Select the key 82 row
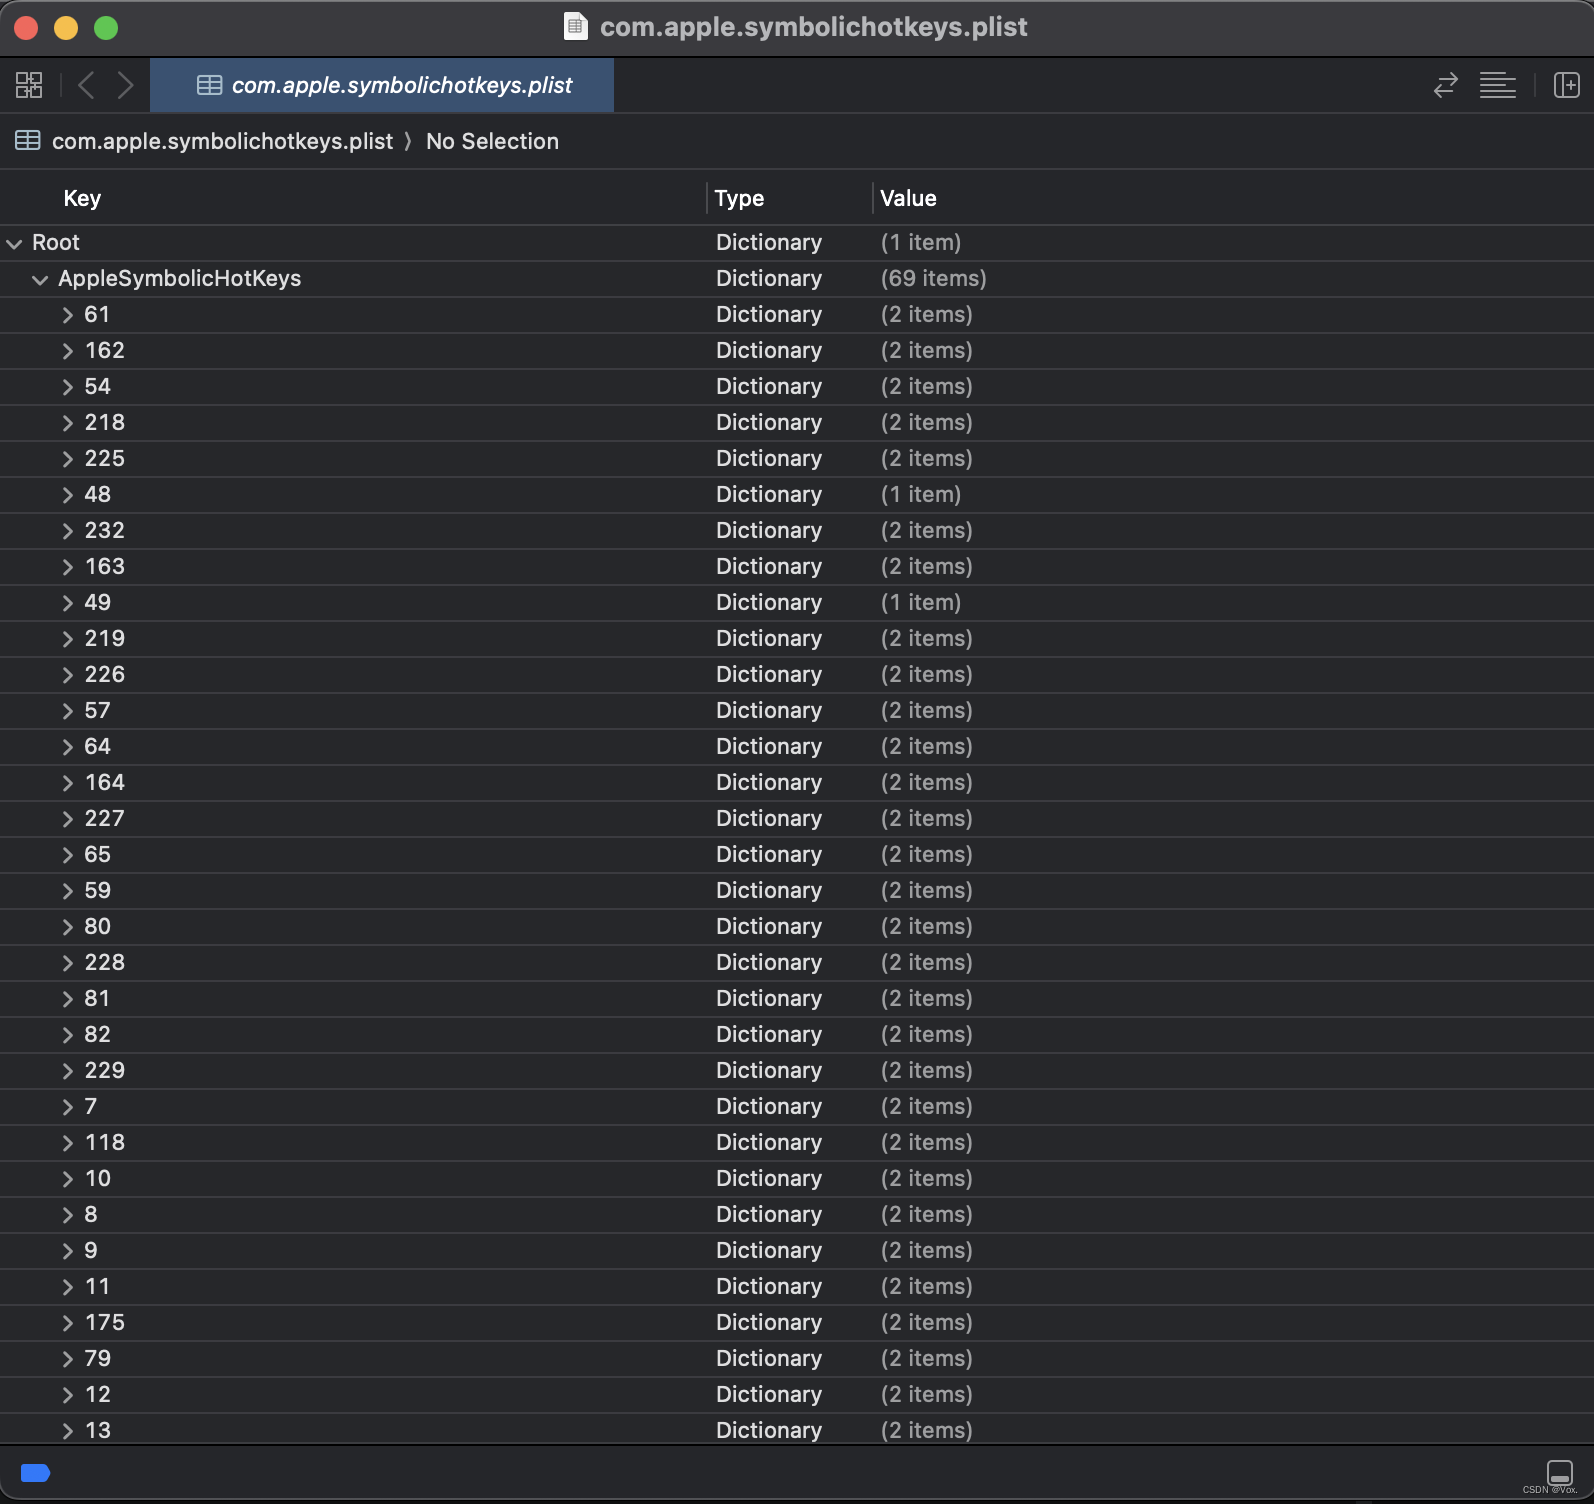1594x1504 pixels. (x=797, y=1035)
